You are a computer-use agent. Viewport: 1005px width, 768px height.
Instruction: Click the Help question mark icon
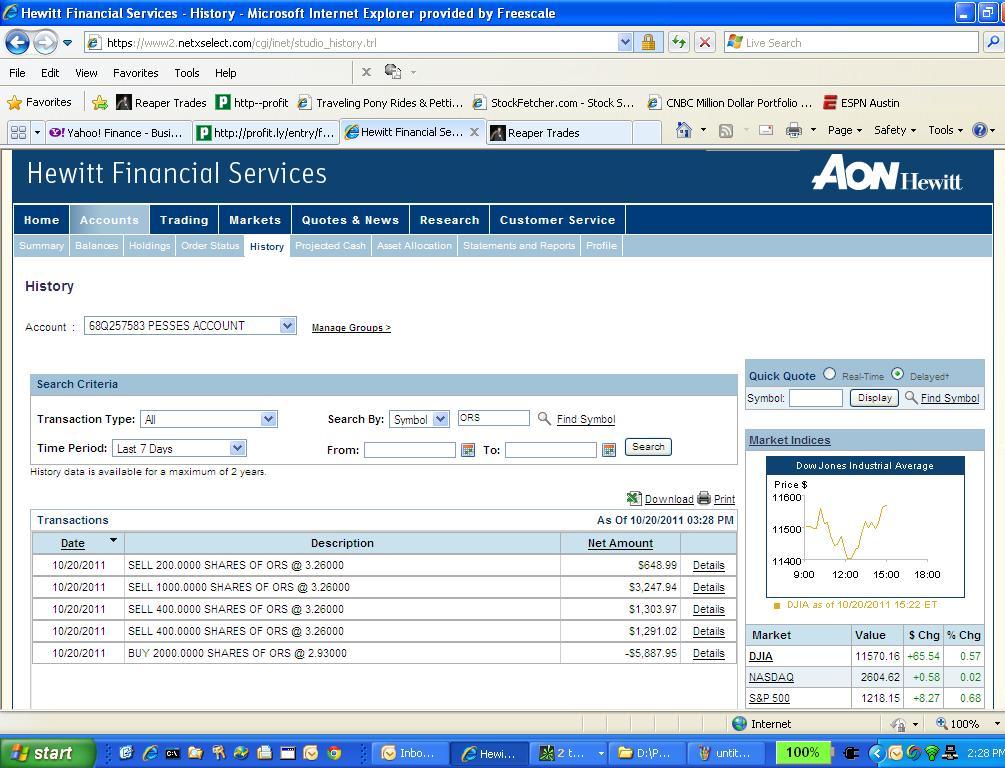pyautogui.click(x=979, y=131)
